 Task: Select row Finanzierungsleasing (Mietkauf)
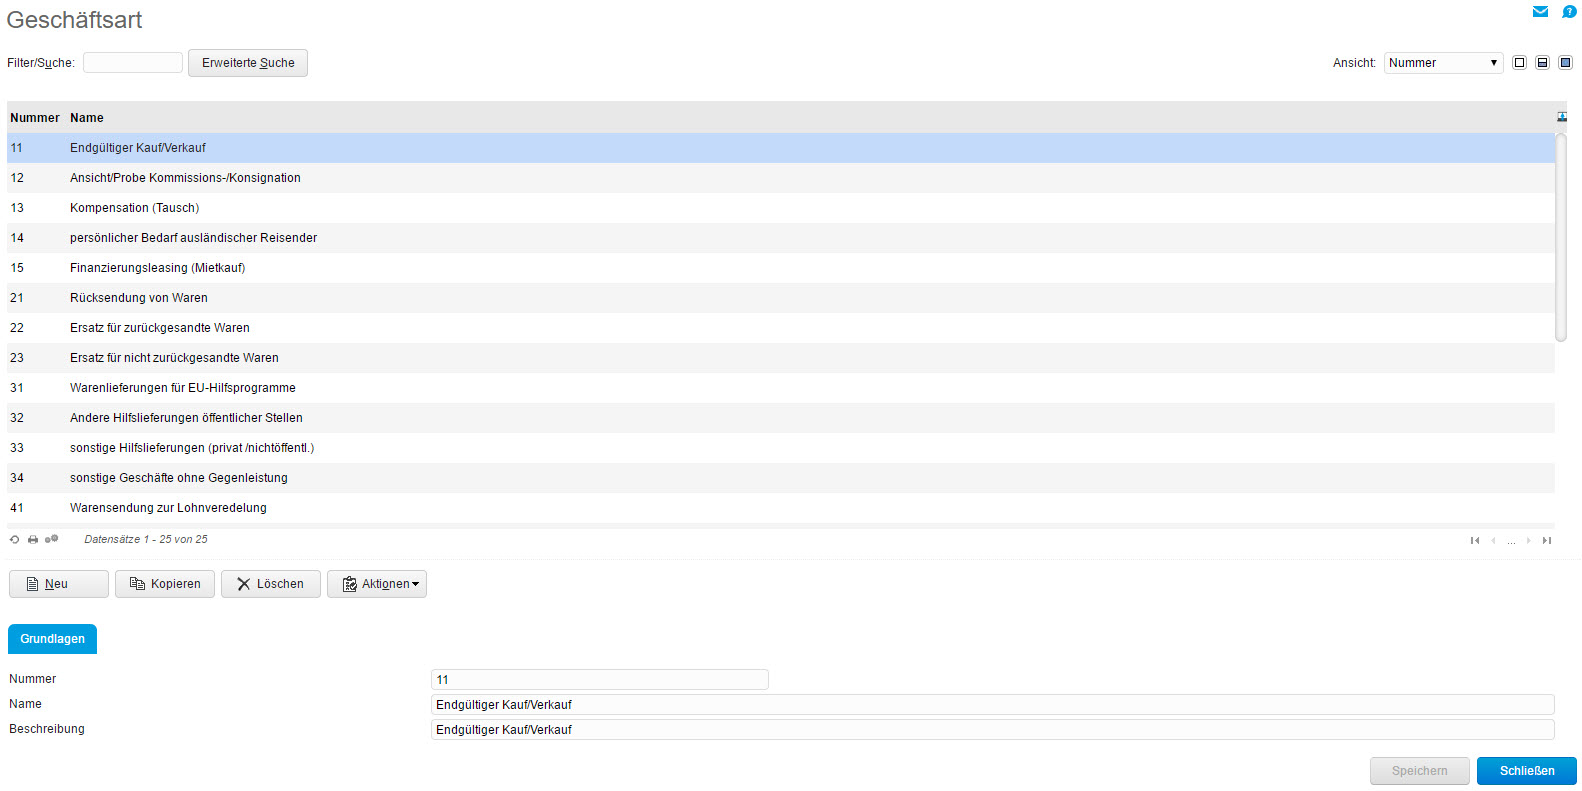coord(781,268)
